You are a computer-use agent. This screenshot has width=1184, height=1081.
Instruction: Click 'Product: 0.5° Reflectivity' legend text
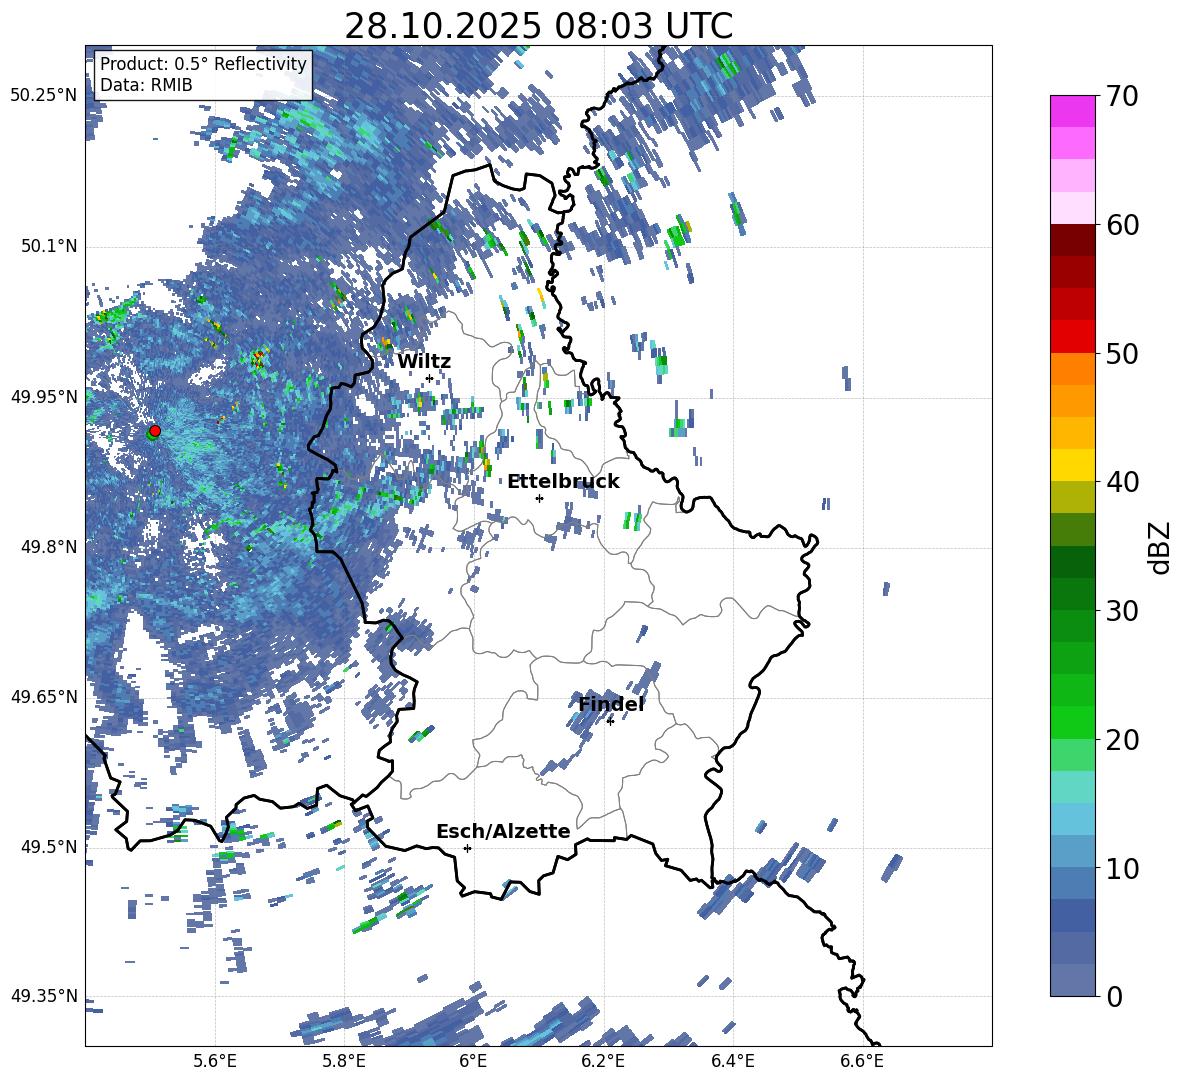click(x=203, y=63)
